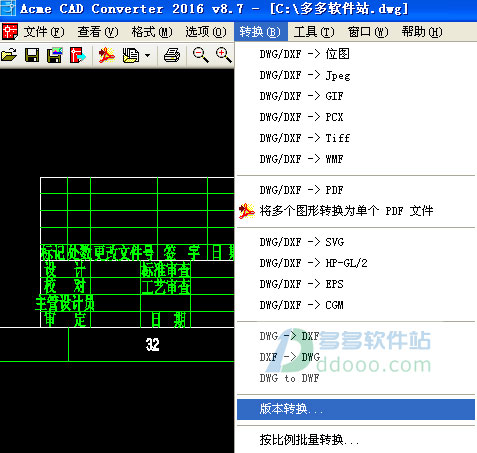This screenshot has height=453, width=477.
Task: Select DWG -> DXF menu entry
Action: pyautogui.click(x=356, y=336)
